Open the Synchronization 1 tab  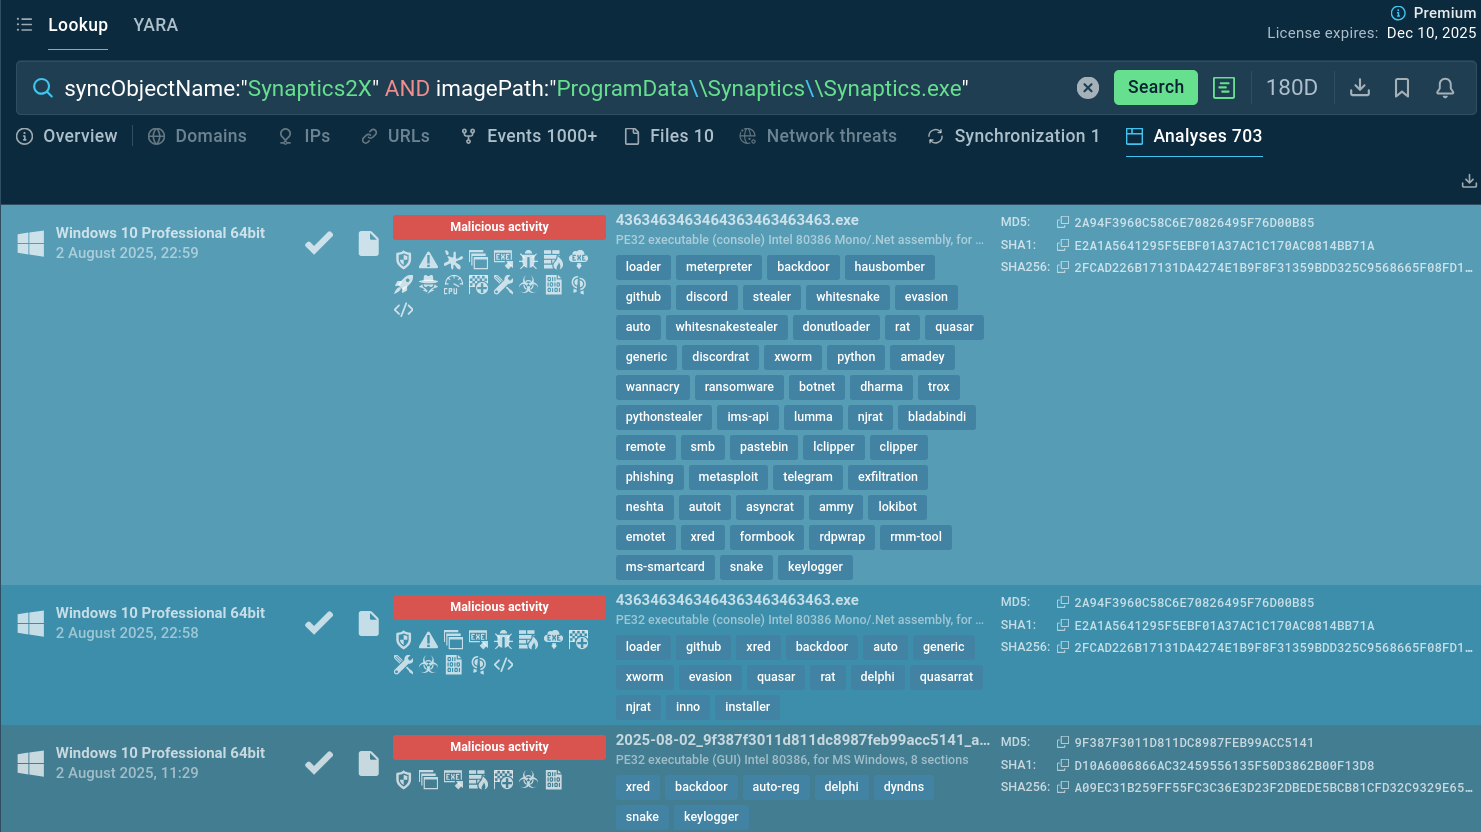click(1014, 136)
